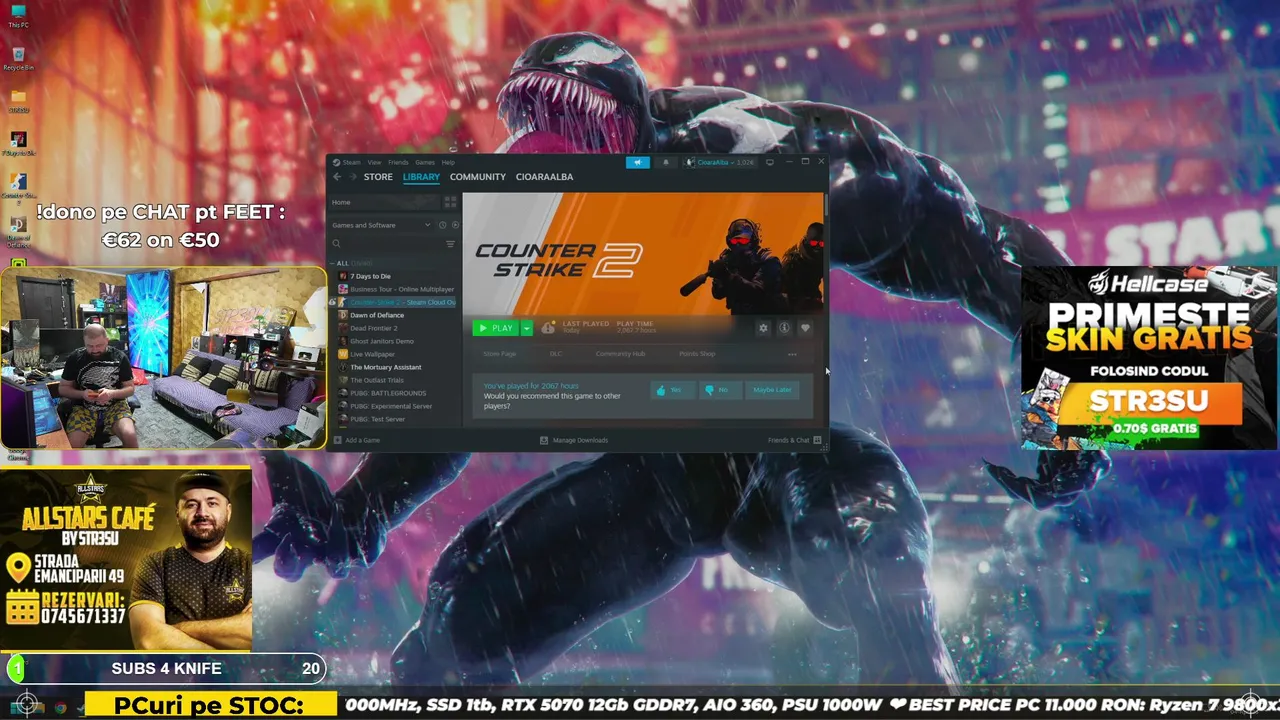
Task: Open Counter-Strike 2 settings gear icon
Action: click(763, 328)
